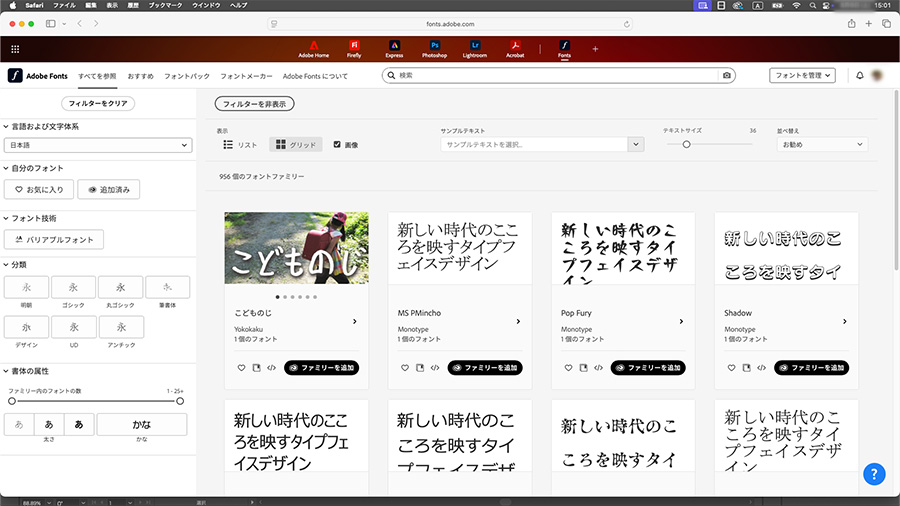Open Lightroom app icon
Image resolution: width=900 pixels, height=506 pixels.
475,49
